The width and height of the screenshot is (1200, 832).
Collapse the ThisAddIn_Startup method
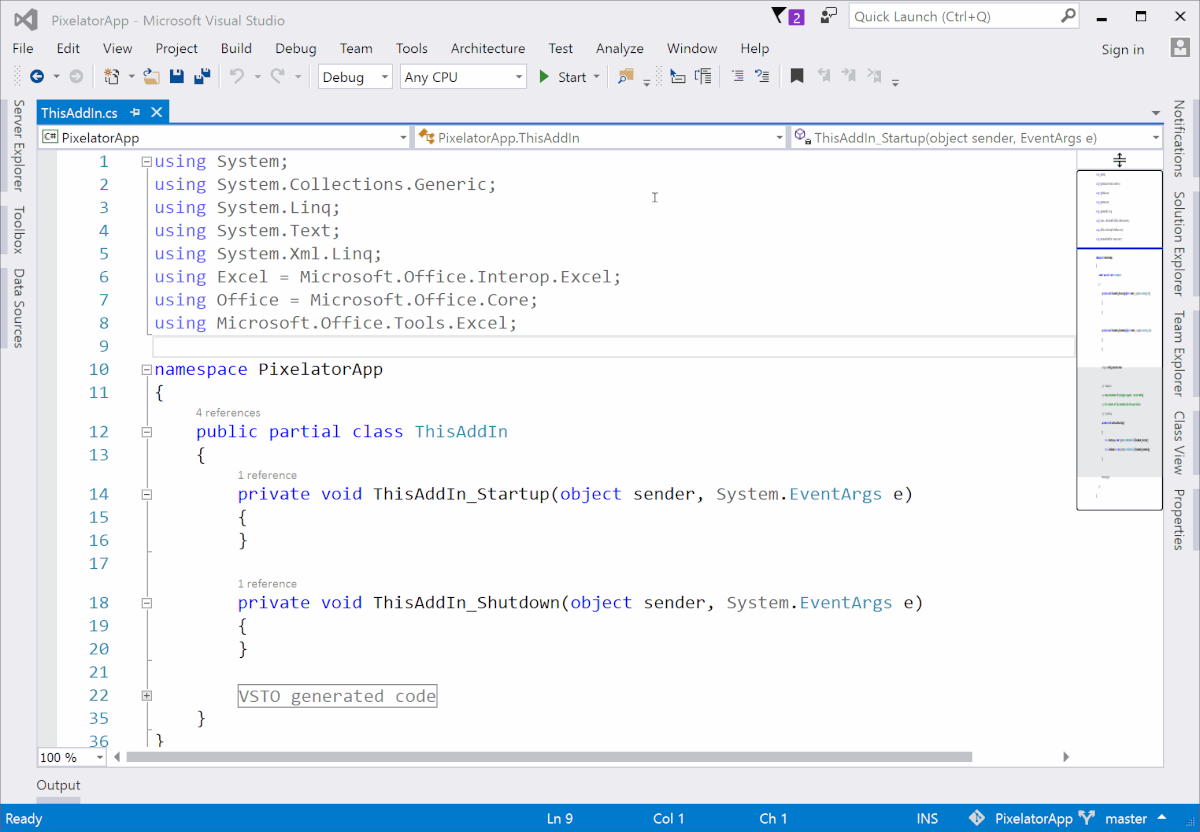click(147, 494)
